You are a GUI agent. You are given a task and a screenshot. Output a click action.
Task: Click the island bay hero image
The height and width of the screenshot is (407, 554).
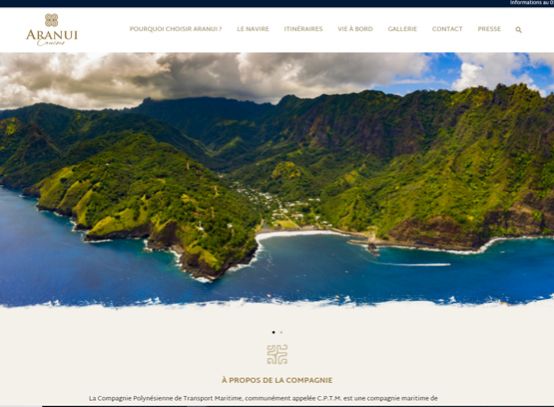coord(277,179)
